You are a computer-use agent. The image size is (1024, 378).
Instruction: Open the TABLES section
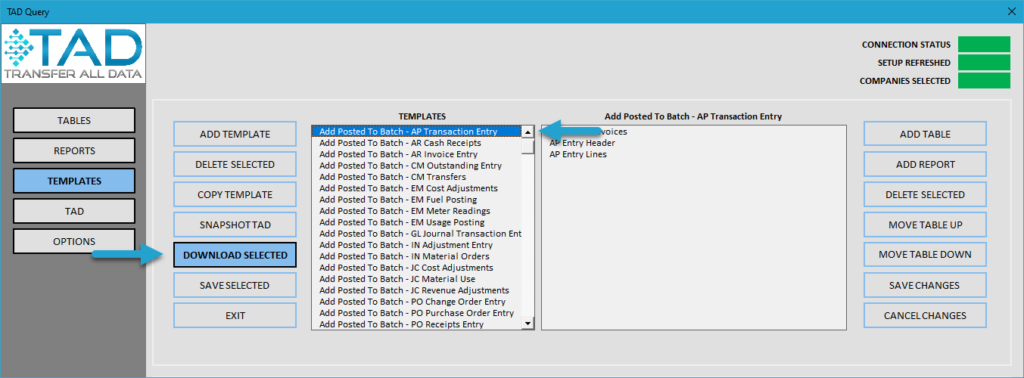pyautogui.click(x=74, y=120)
